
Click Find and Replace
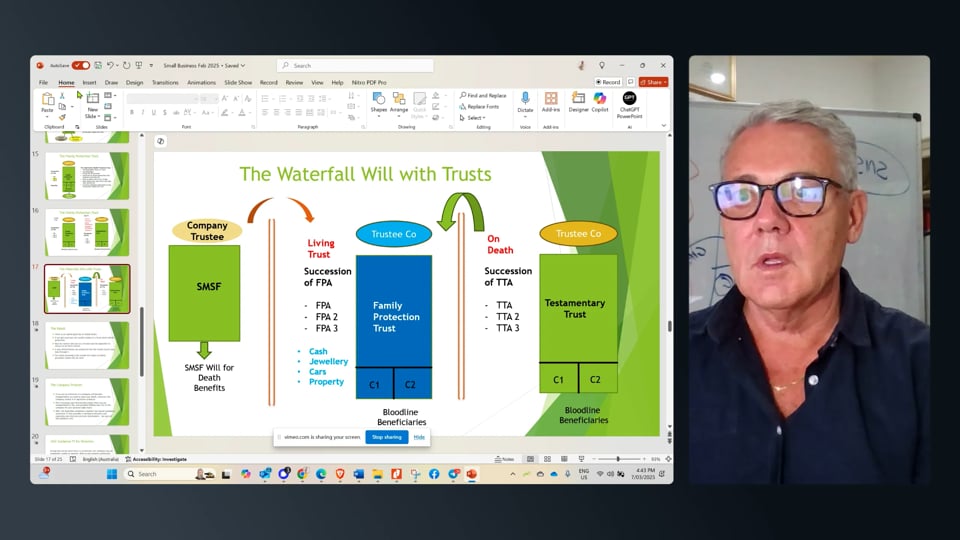483,96
